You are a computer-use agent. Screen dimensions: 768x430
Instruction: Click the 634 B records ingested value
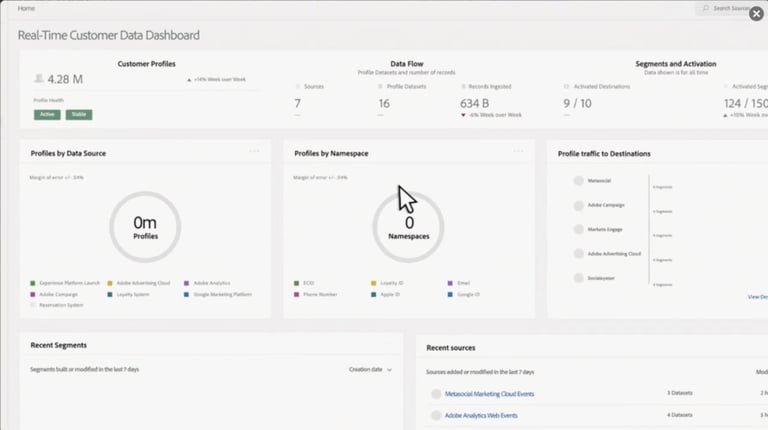[474, 103]
